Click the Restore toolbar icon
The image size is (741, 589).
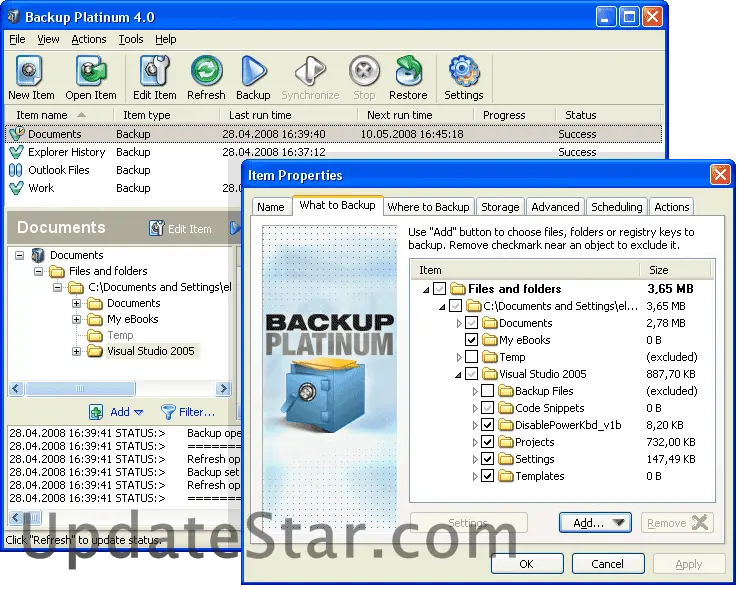(408, 72)
